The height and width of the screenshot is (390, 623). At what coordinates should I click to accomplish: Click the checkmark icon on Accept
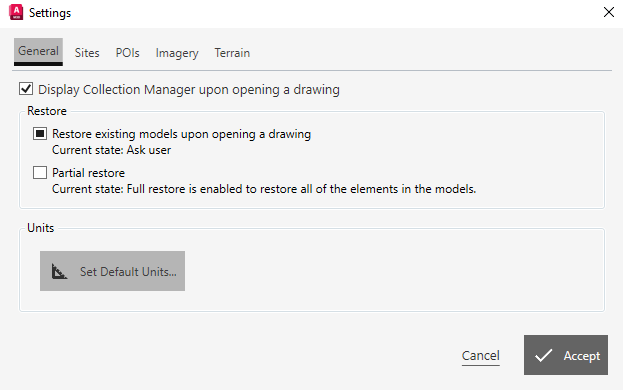click(x=543, y=355)
